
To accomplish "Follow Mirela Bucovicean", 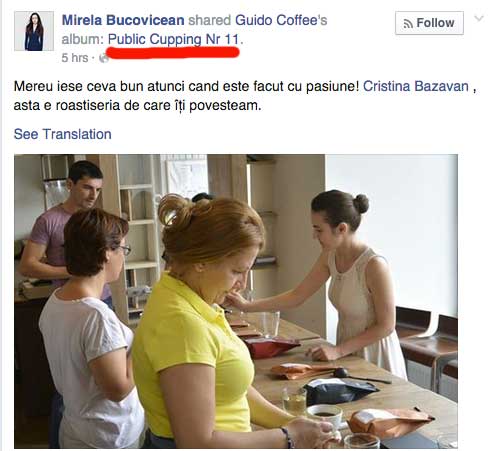I will click(x=429, y=23).
